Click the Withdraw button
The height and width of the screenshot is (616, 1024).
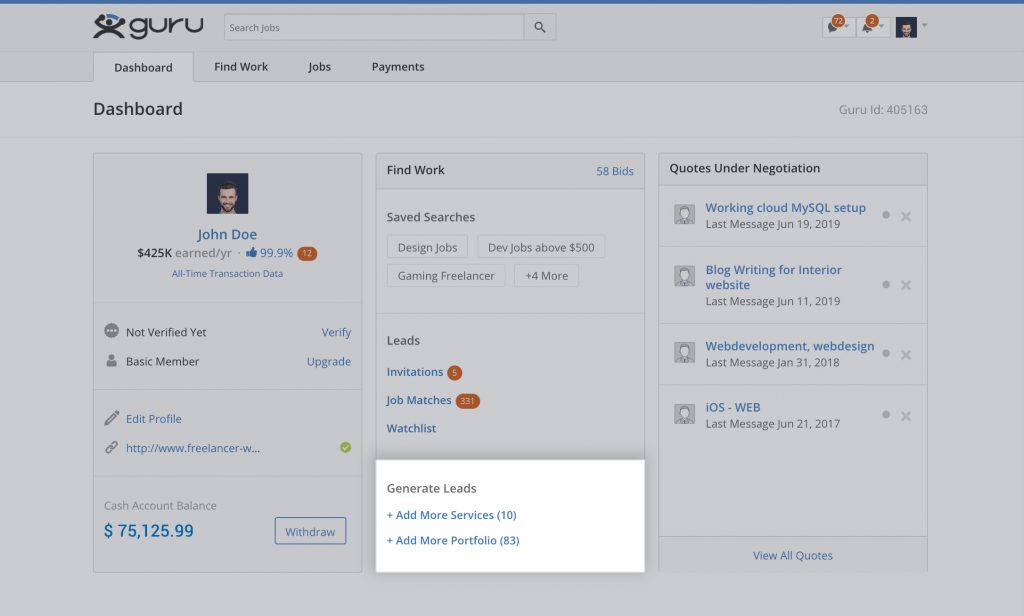point(310,531)
